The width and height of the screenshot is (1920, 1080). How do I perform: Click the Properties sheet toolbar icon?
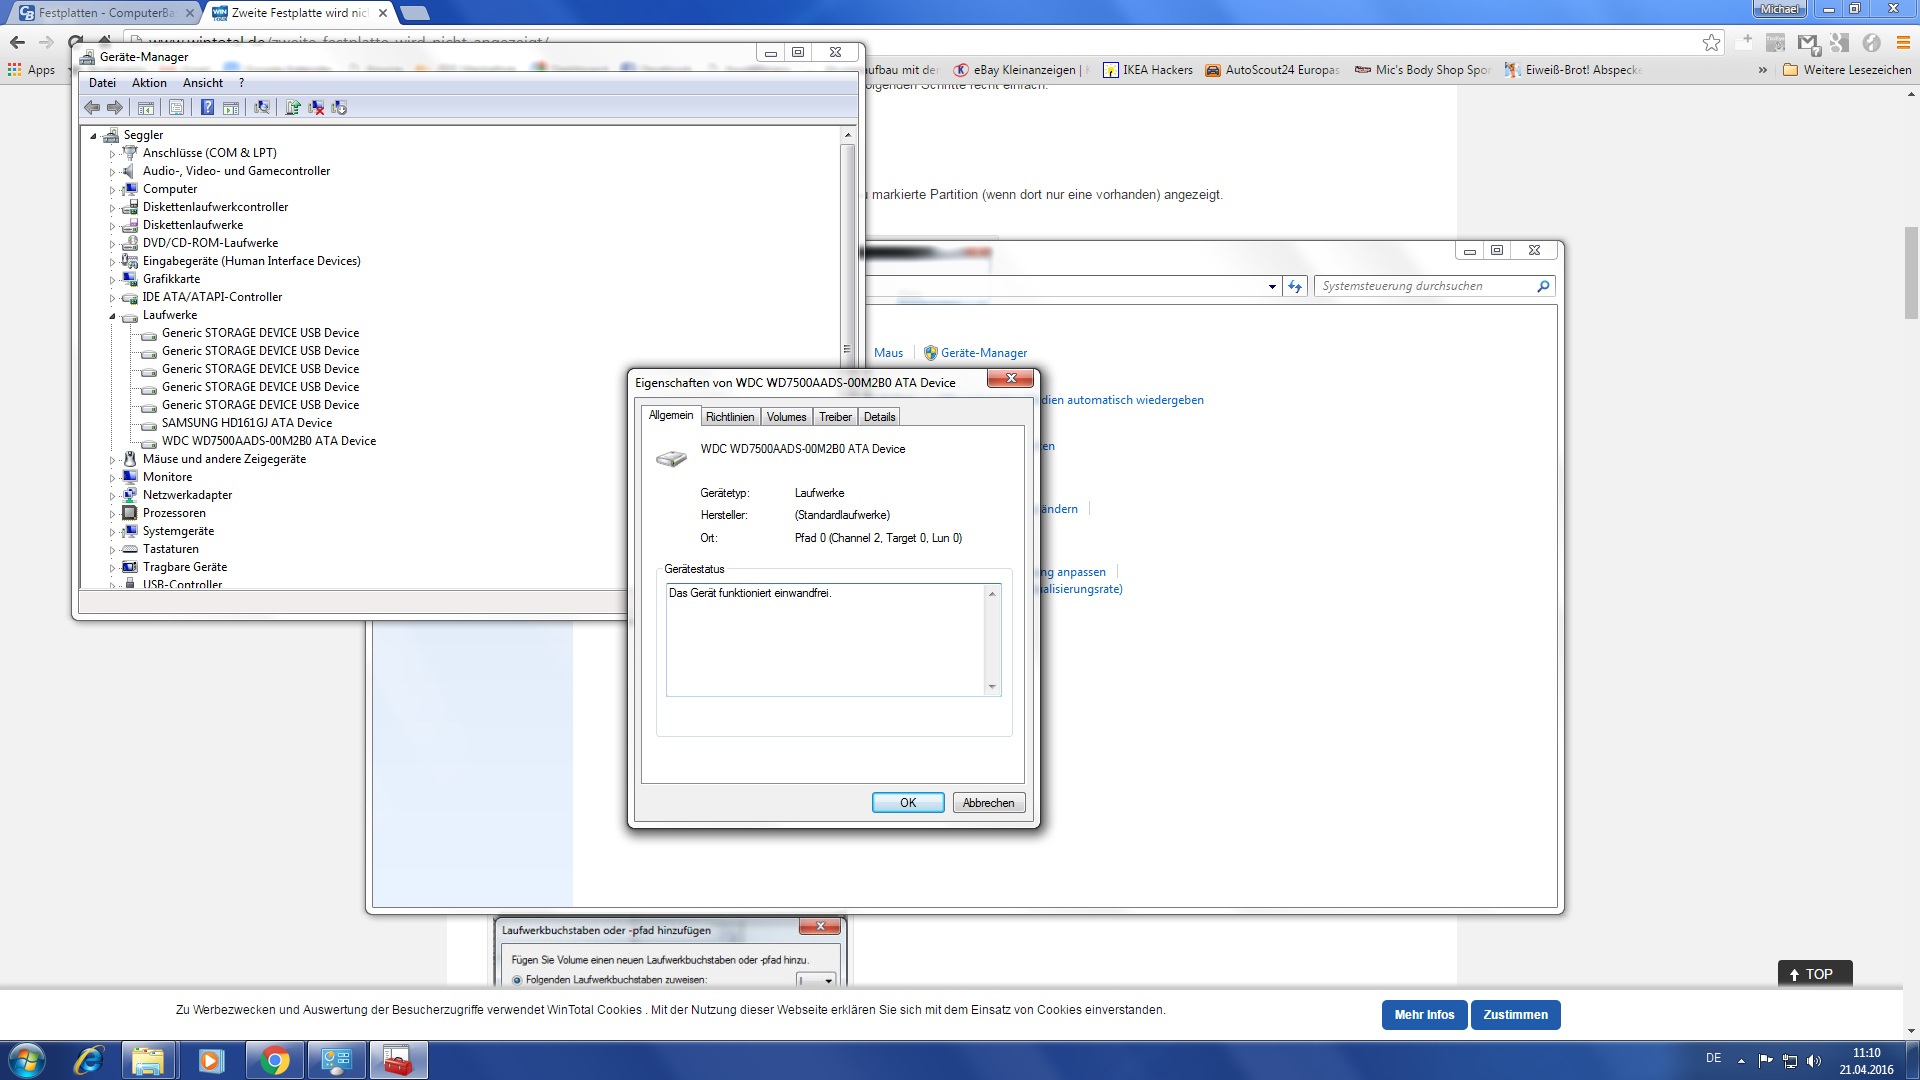click(x=176, y=107)
